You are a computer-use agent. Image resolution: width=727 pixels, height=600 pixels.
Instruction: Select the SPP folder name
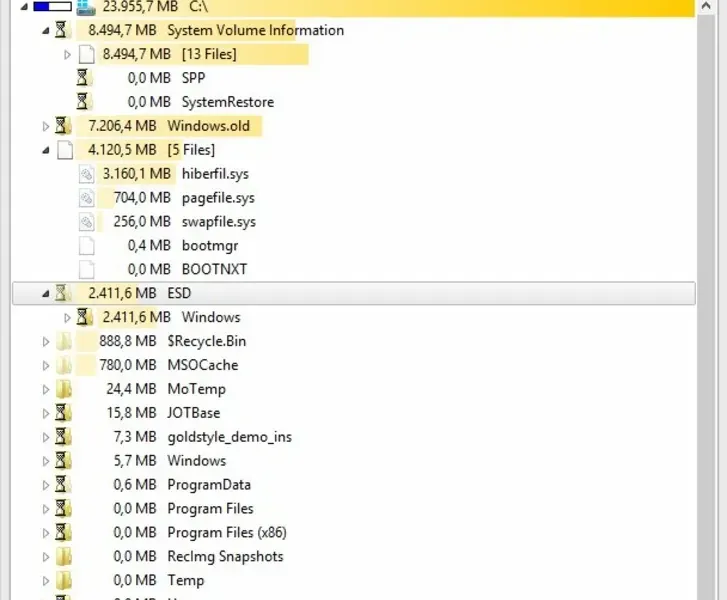pyautogui.click(x=193, y=78)
